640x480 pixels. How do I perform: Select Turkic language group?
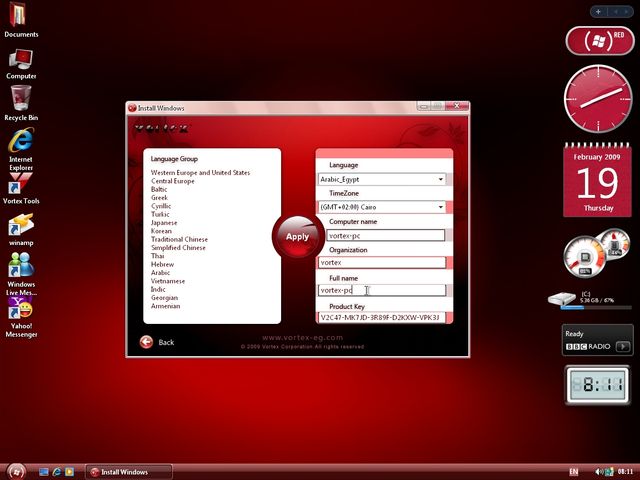[x=160, y=214]
